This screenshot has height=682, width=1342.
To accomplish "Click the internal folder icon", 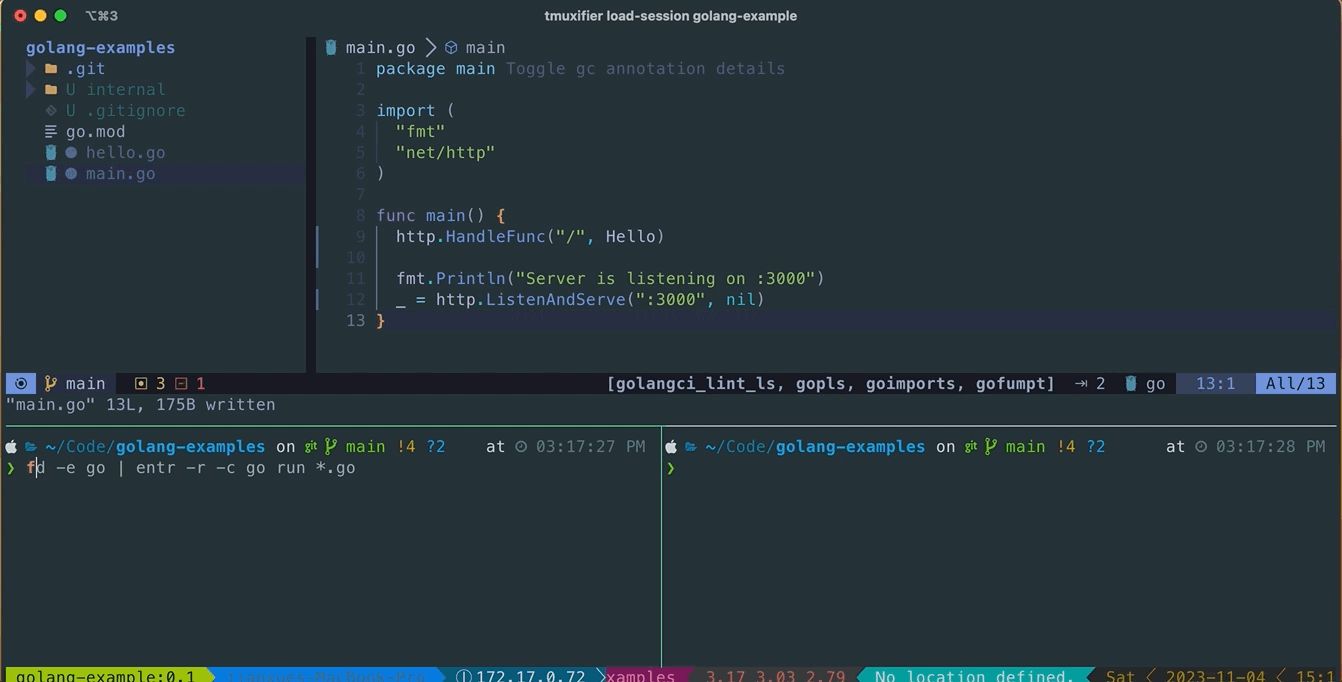I will 51,90.
